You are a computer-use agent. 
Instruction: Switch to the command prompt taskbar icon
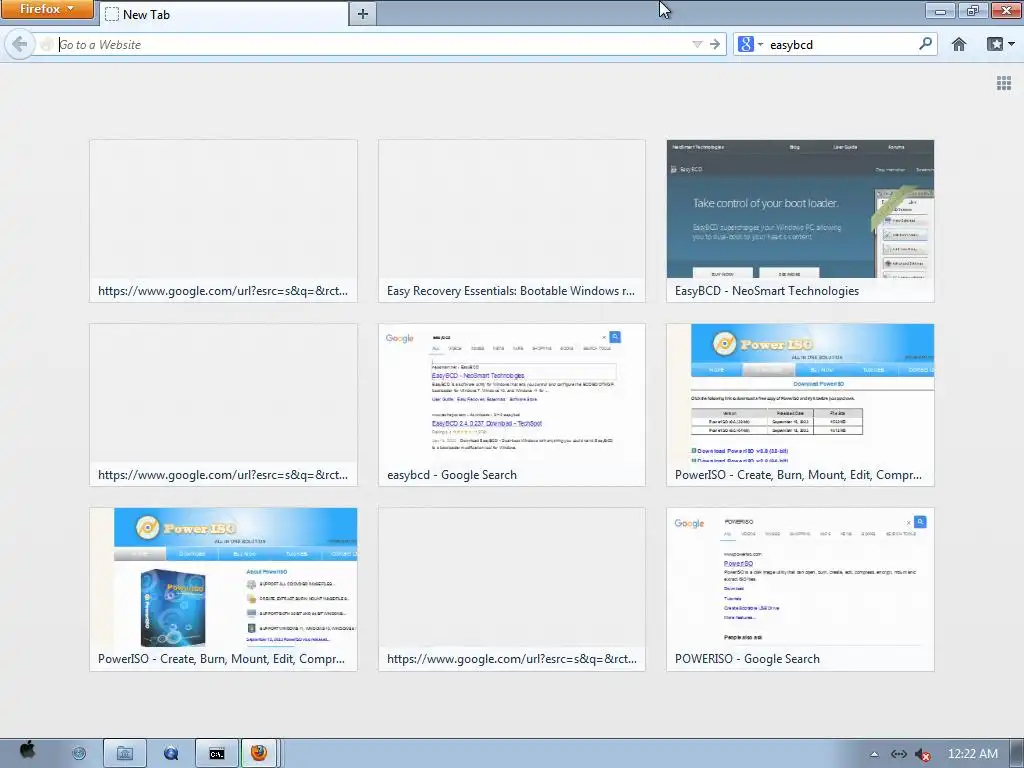(x=216, y=754)
